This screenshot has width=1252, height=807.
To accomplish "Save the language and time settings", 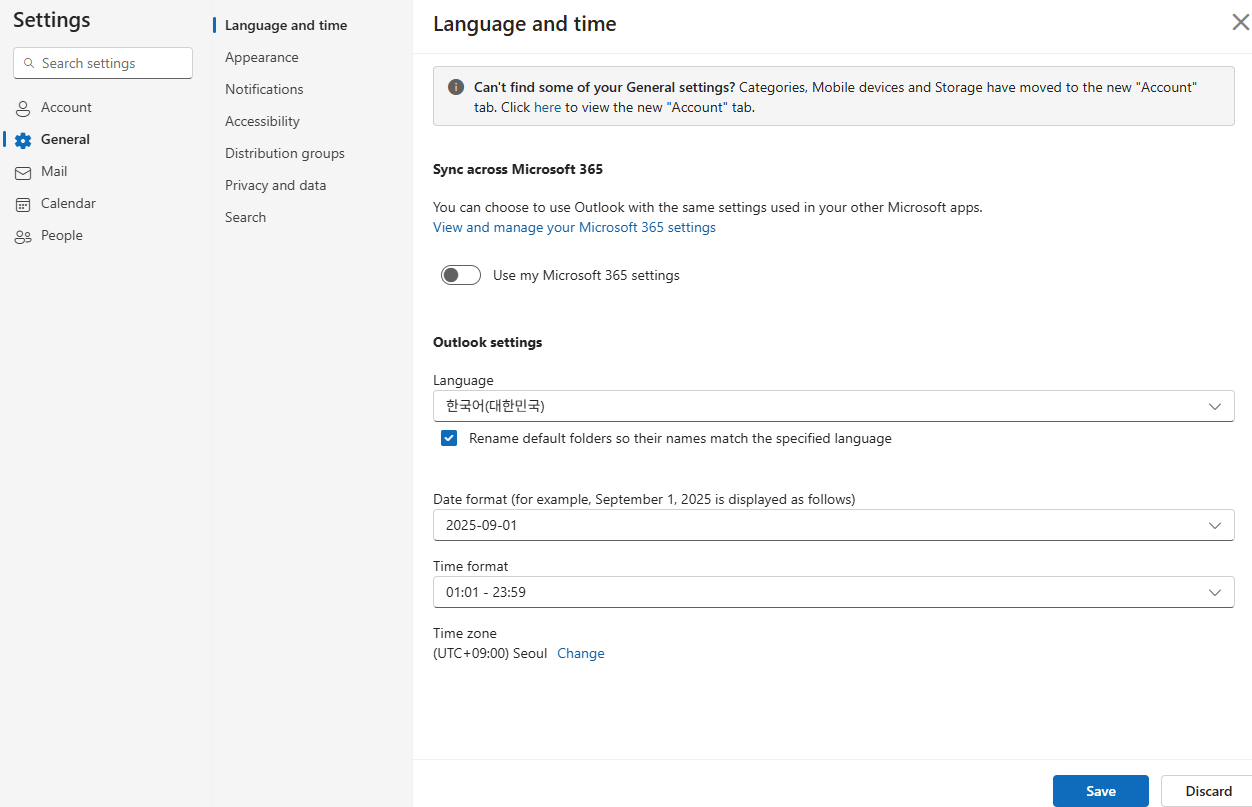I will point(1100,790).
